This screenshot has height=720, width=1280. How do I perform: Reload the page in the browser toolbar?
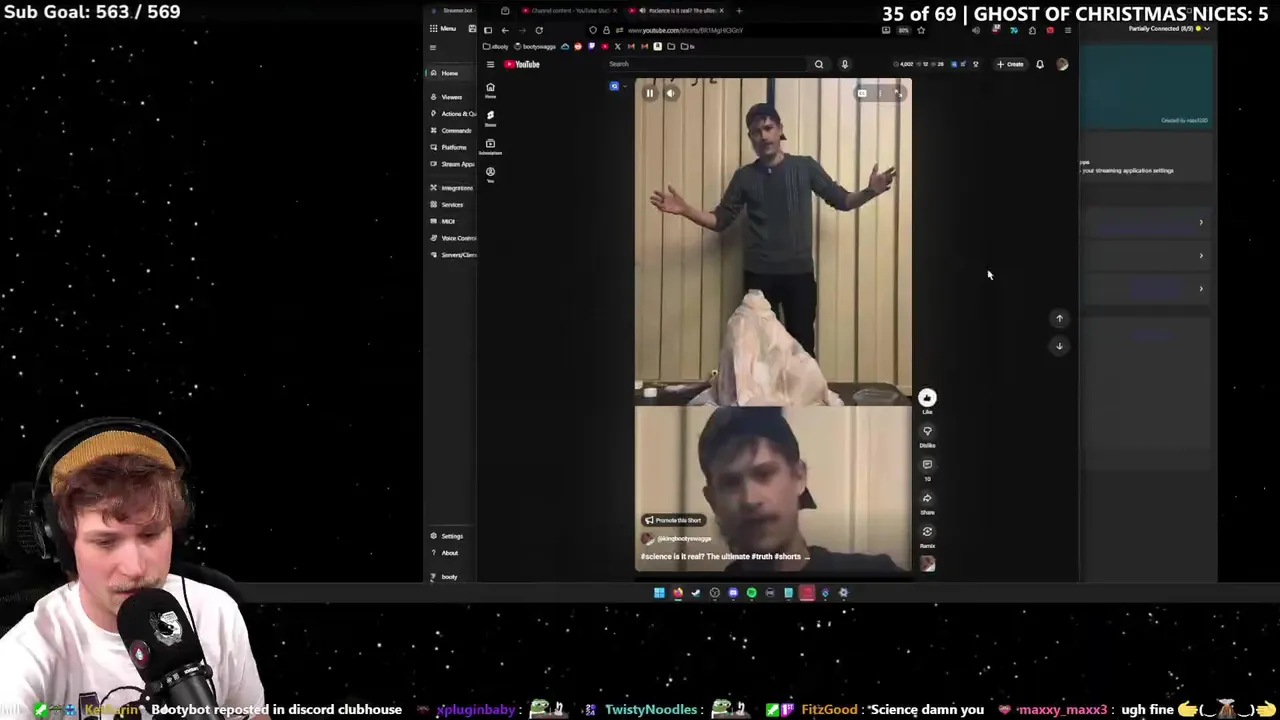click(539, 30)
